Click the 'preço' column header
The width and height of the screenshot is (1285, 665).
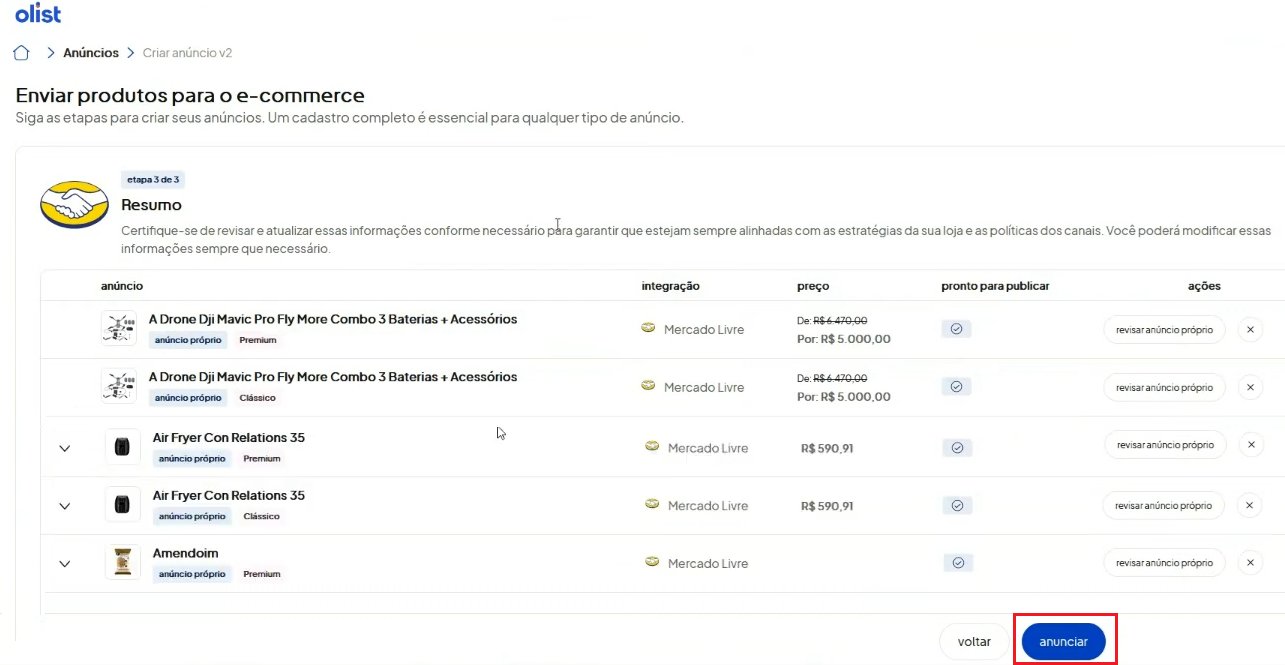813,286
